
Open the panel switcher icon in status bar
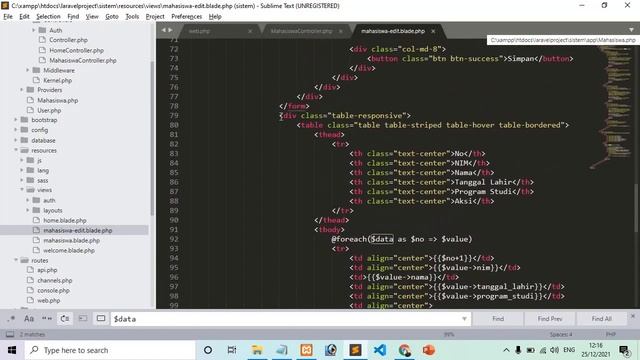coord(10,334)
